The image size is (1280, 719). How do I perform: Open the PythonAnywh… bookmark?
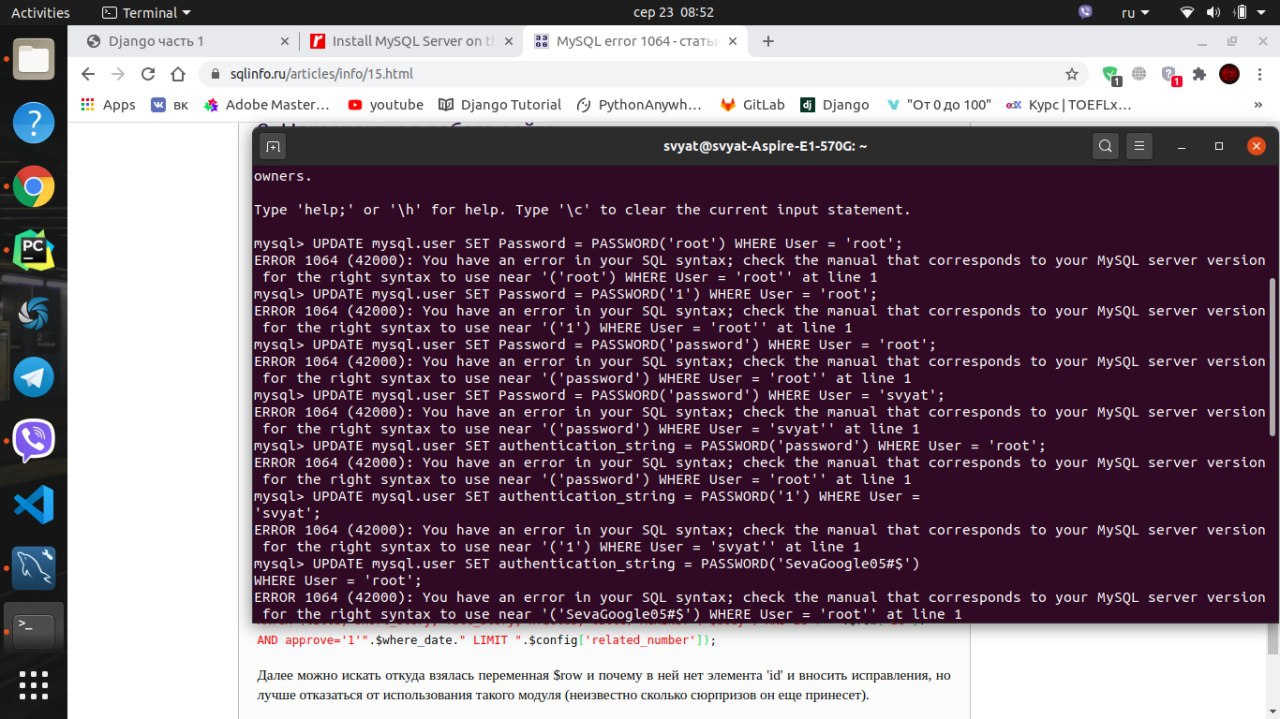(639, 104)
